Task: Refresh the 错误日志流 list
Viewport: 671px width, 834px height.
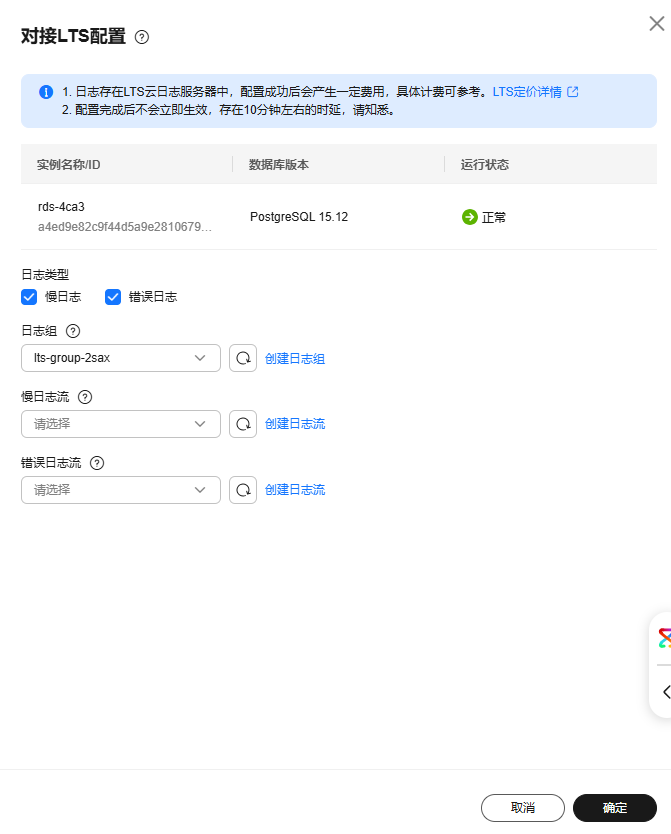Action: coord(243,490)
